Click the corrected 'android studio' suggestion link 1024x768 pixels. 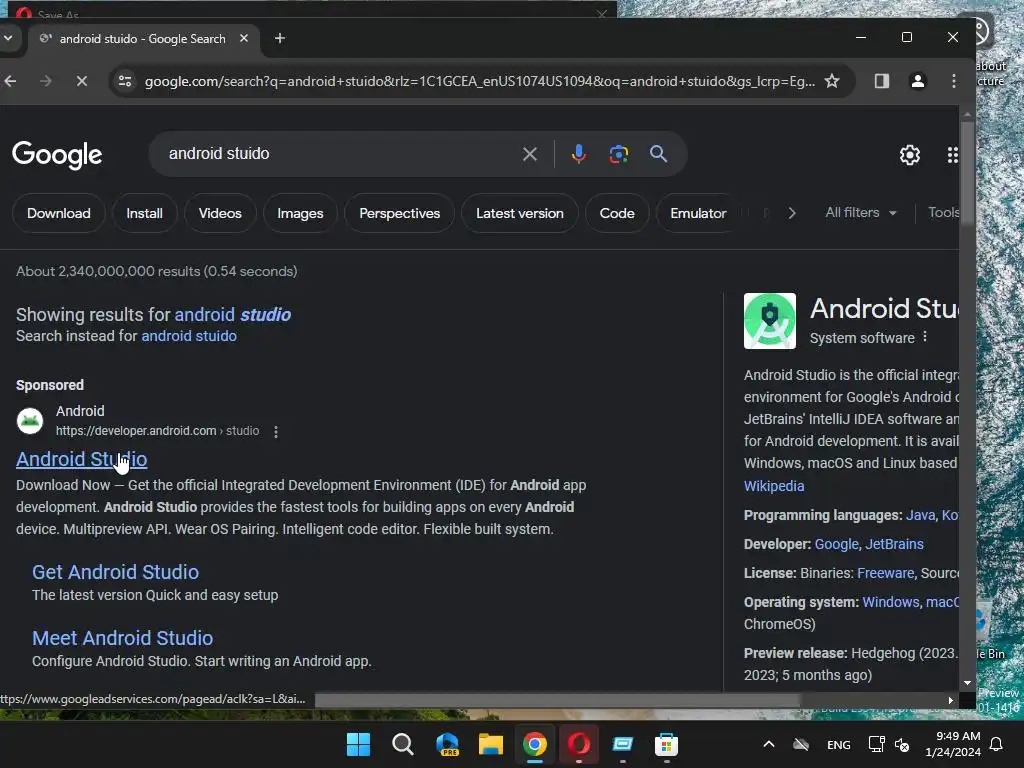[x=232, y=315]
